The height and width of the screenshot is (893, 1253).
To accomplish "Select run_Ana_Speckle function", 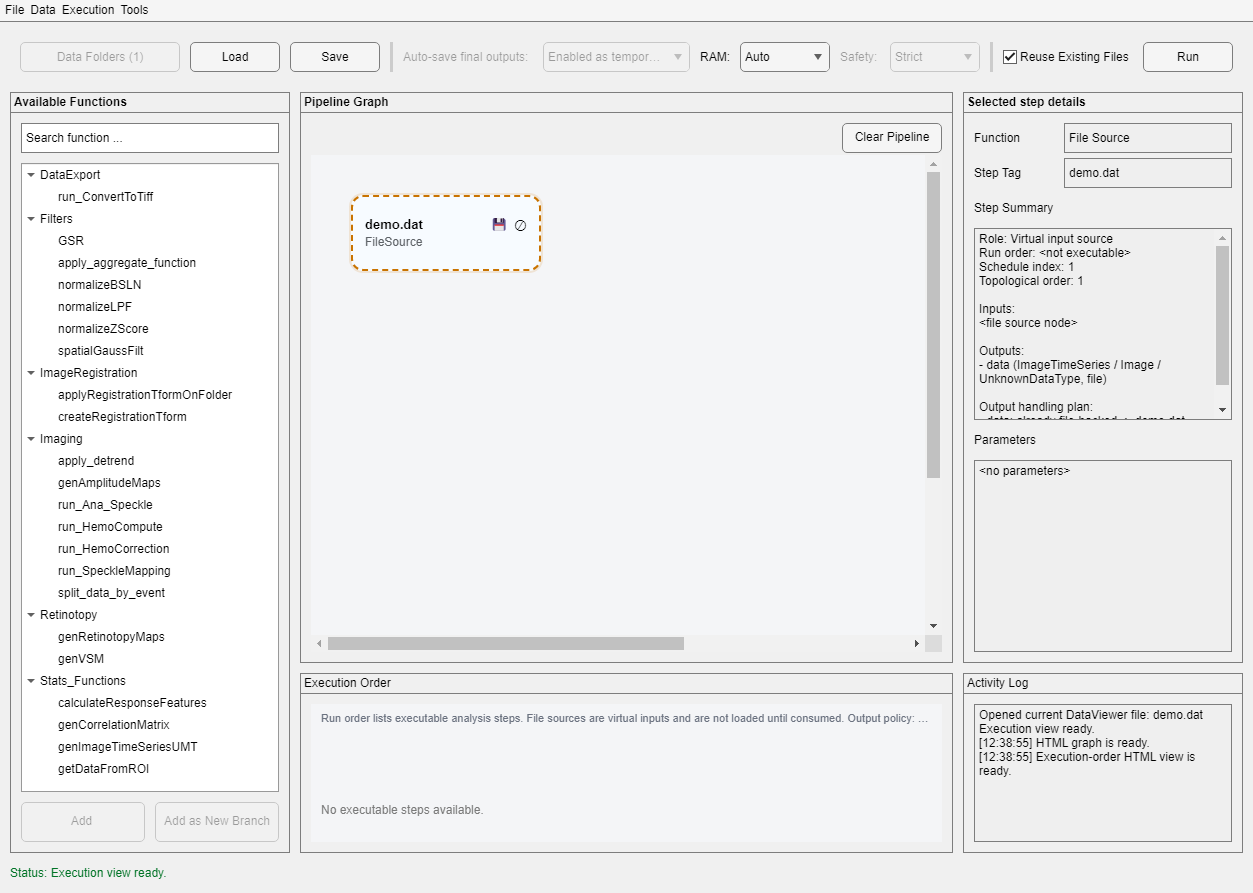I will click(105, 505).
